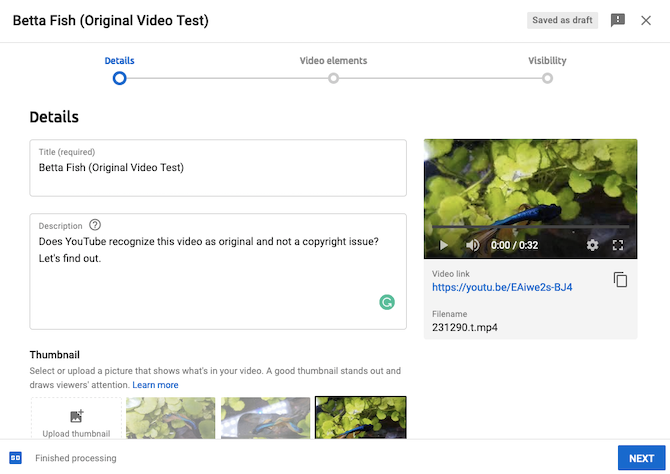
Task: Mute the video preview volume
Action: click(x=472, y=245)
